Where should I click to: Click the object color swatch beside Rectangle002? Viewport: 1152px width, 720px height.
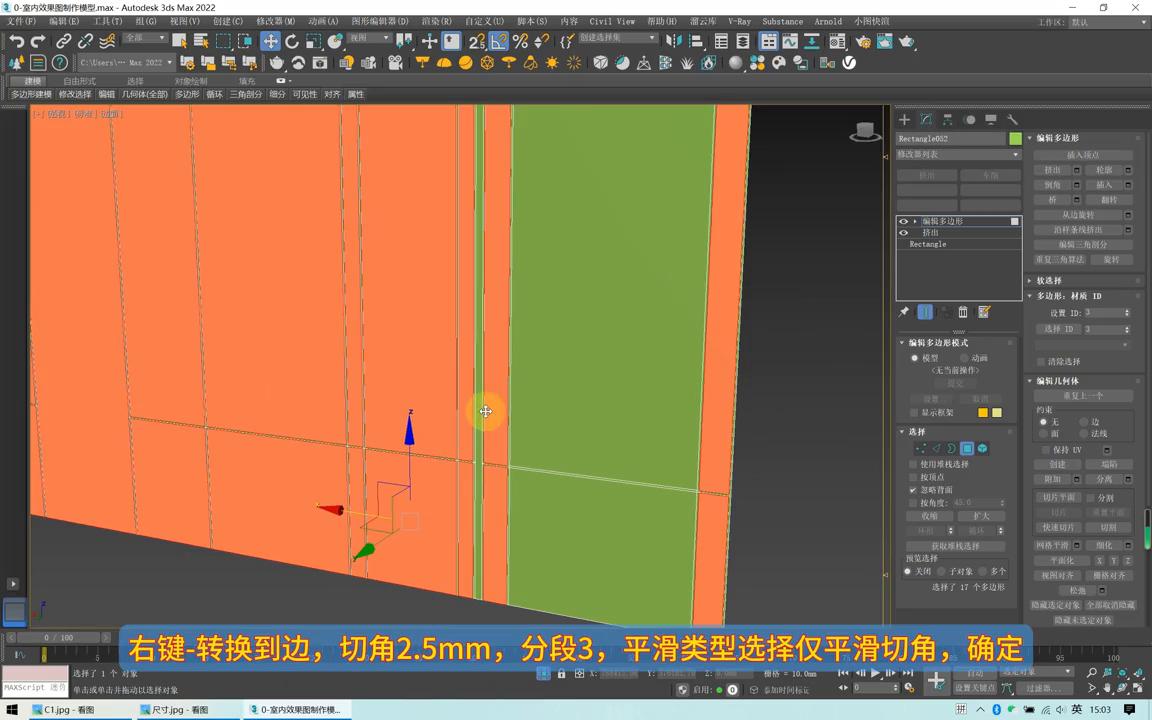coord(1015,138)
